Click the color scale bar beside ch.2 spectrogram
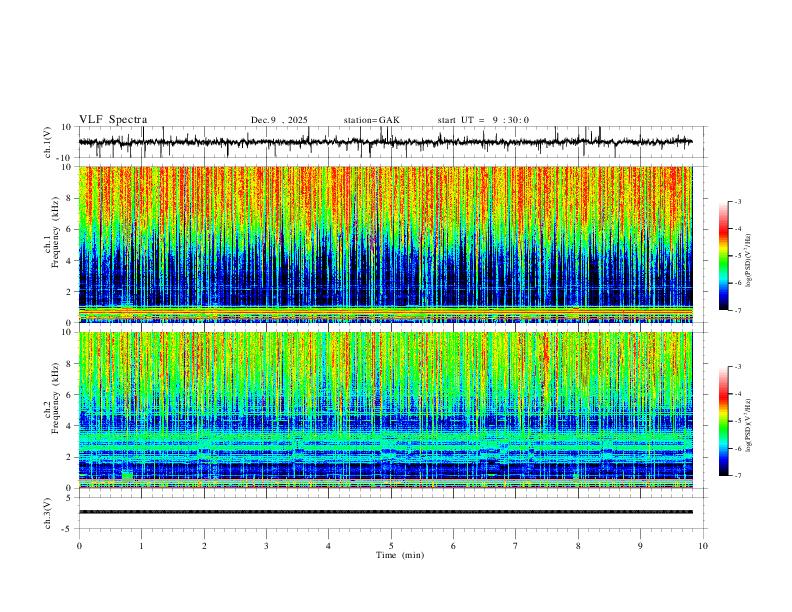The width and height of the screenshot is (792, 612). pyautogui.click(x=724, y=421)
